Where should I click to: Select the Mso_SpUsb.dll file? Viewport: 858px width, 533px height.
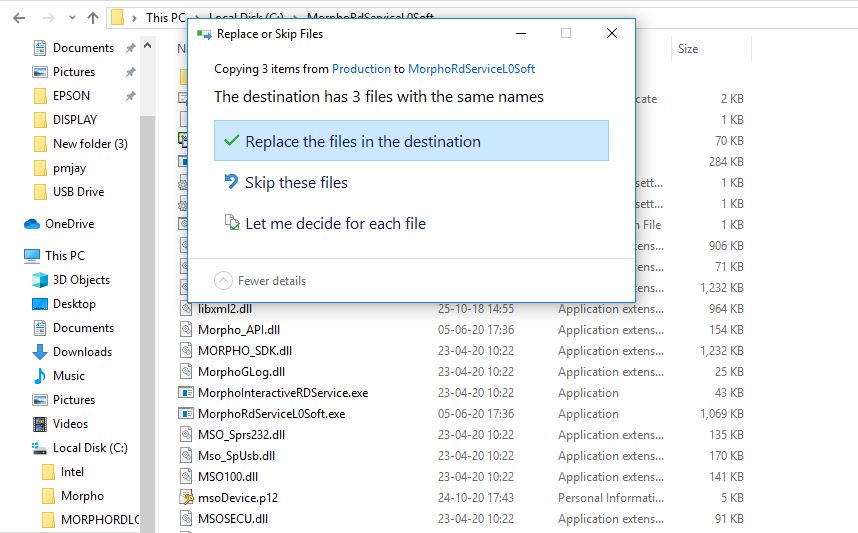click(x=236, y=456)
